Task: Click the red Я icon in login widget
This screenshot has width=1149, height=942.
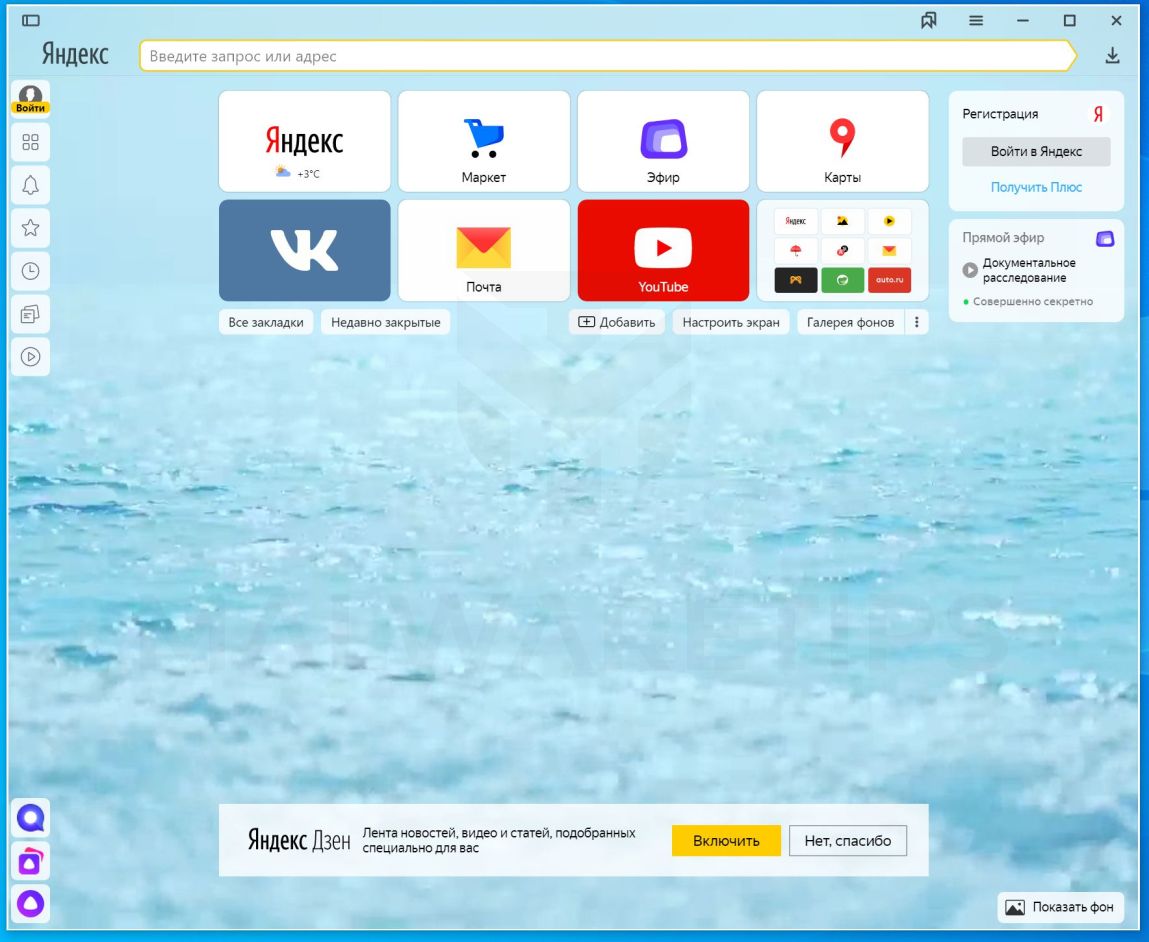Action: point(1098,114)
